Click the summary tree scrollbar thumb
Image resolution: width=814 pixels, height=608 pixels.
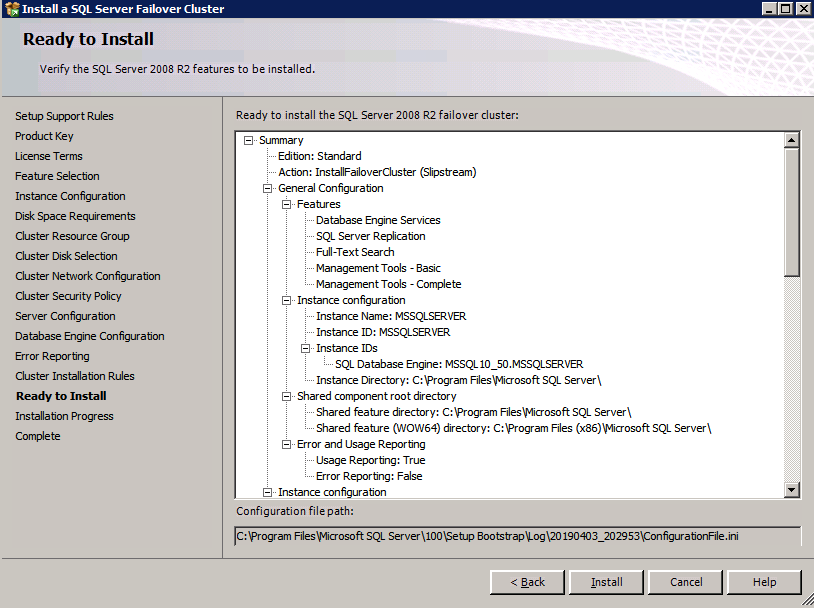point(792,212)
